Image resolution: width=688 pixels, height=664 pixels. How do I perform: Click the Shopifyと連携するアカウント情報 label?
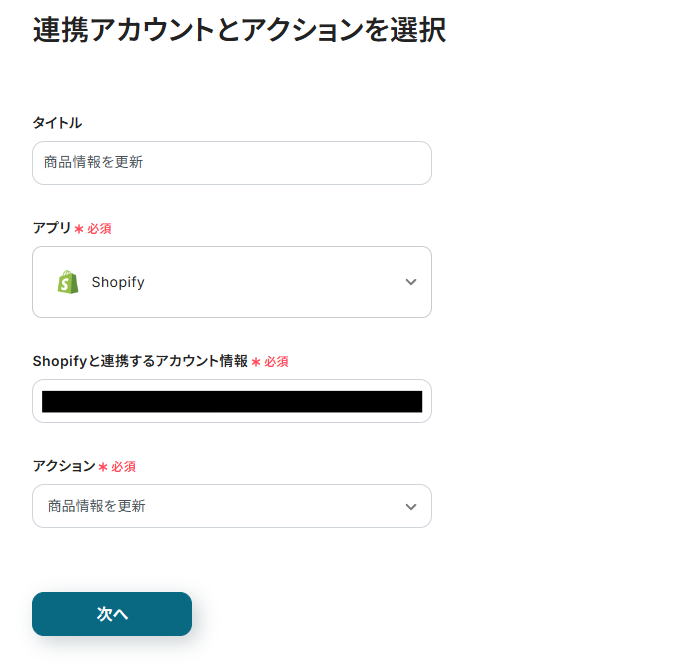(x=140, y=361)
